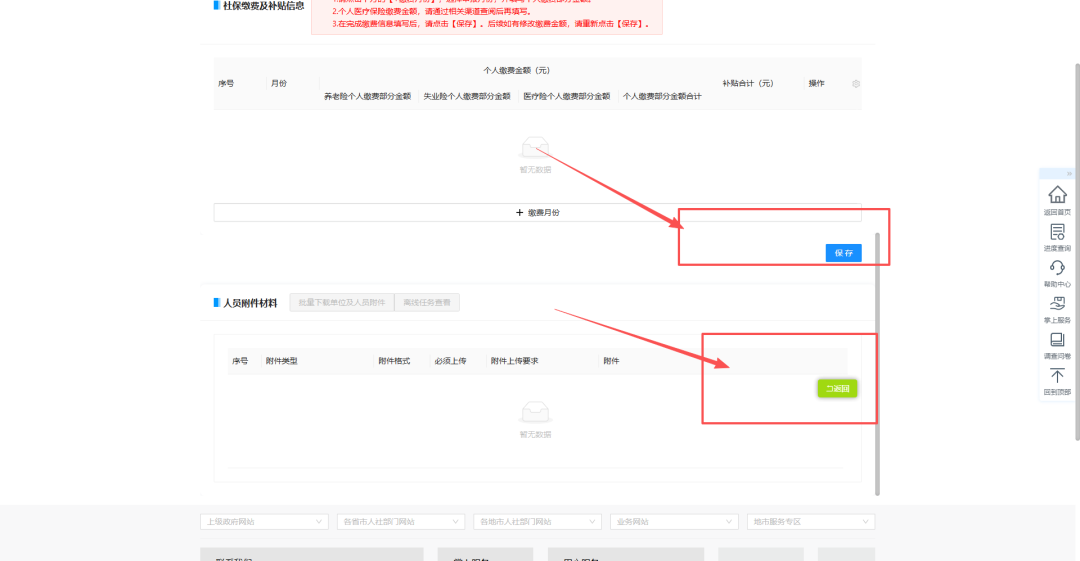
Task: Click the 月份 column header
Action: click(278, 83)
